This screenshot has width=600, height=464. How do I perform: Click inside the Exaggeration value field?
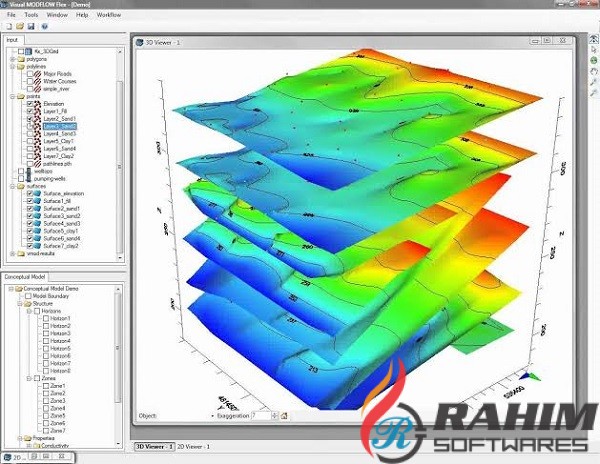(261, 416)
